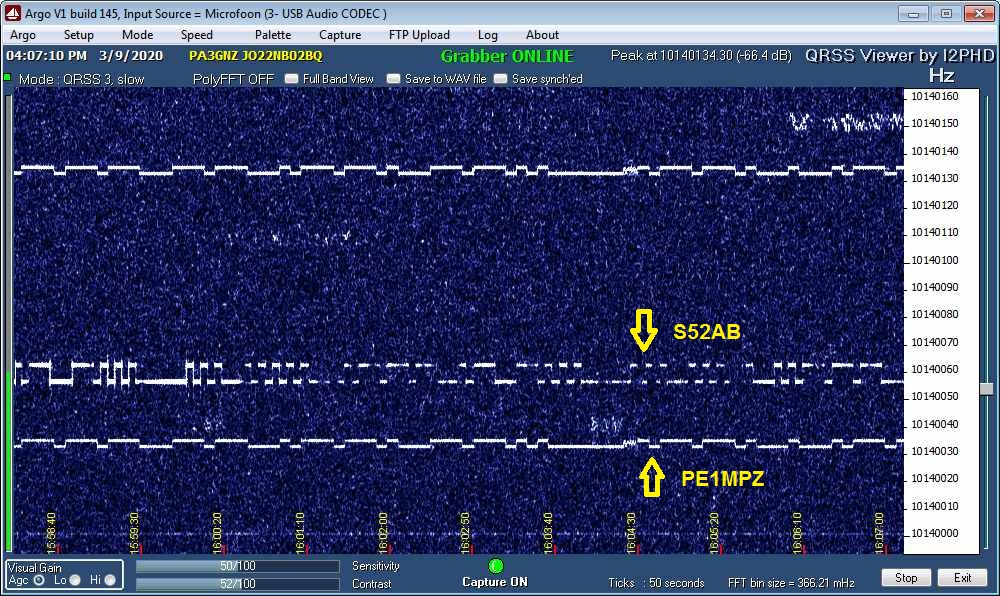Image resolution: width=1000 pixels, height=596 pixels.
Task: Open the Palette menu
Action: pos(272,34)
